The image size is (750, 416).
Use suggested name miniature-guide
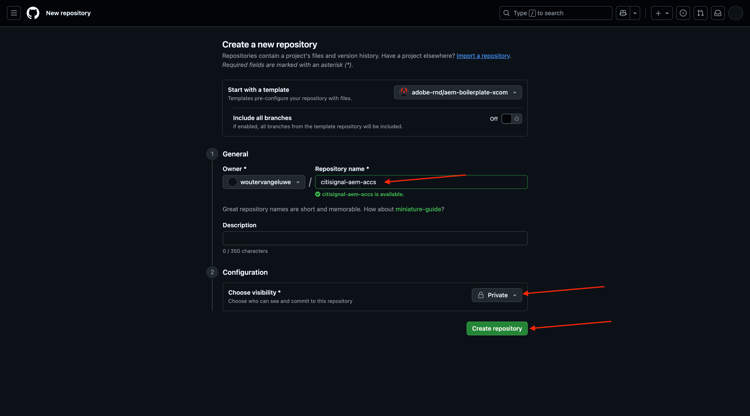pyautogui.click(x=419, y=209)
